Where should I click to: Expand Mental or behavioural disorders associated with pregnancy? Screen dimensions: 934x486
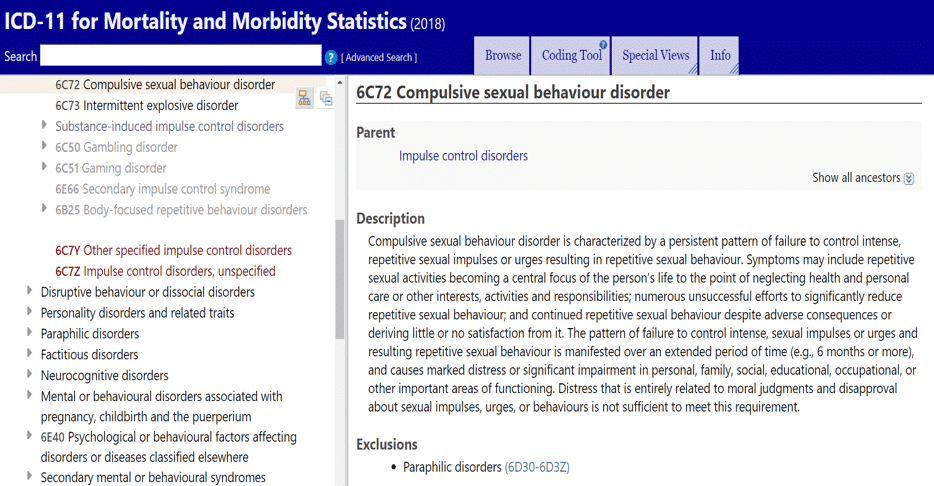[x=29, y=395]
